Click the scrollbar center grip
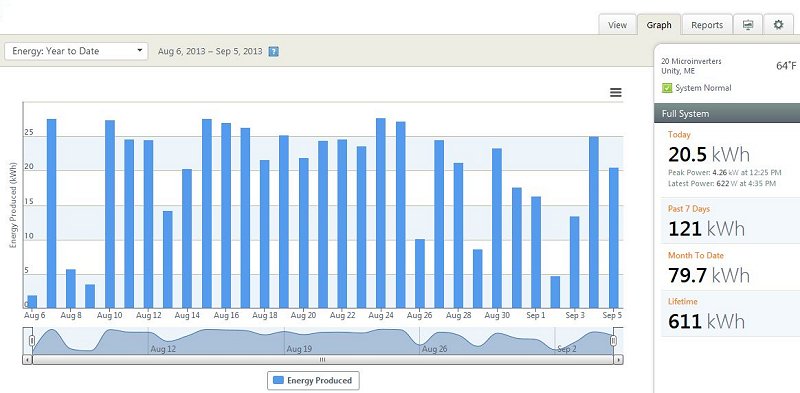The height and width of the screenshot is (393, 800). tap(322, 360)
